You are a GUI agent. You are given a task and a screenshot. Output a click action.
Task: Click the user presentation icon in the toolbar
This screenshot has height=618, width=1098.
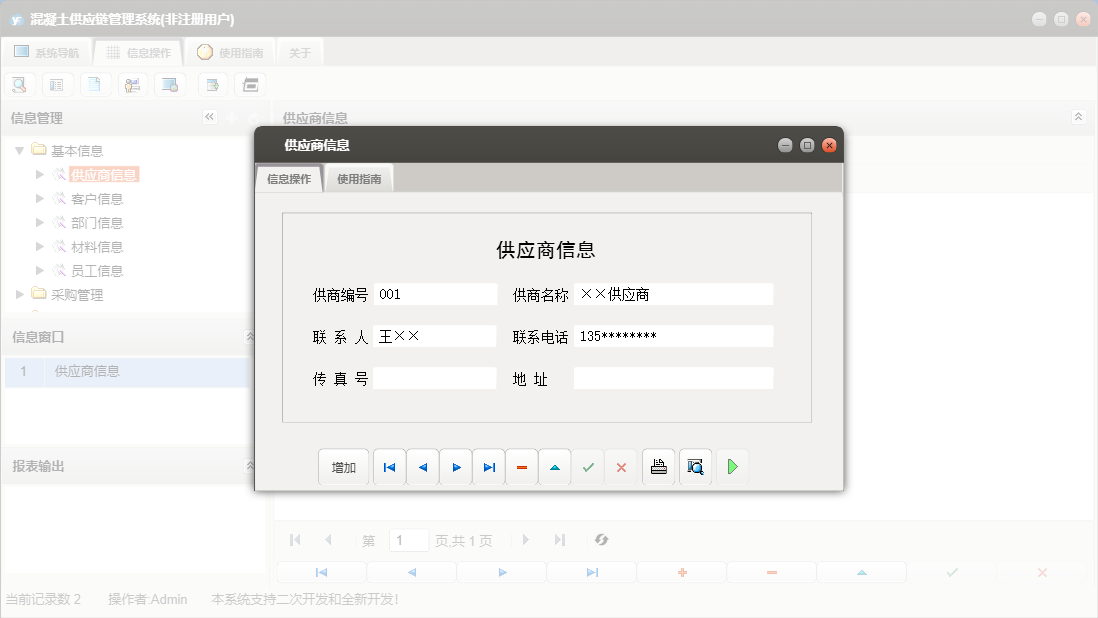click(x=132, y=84)
